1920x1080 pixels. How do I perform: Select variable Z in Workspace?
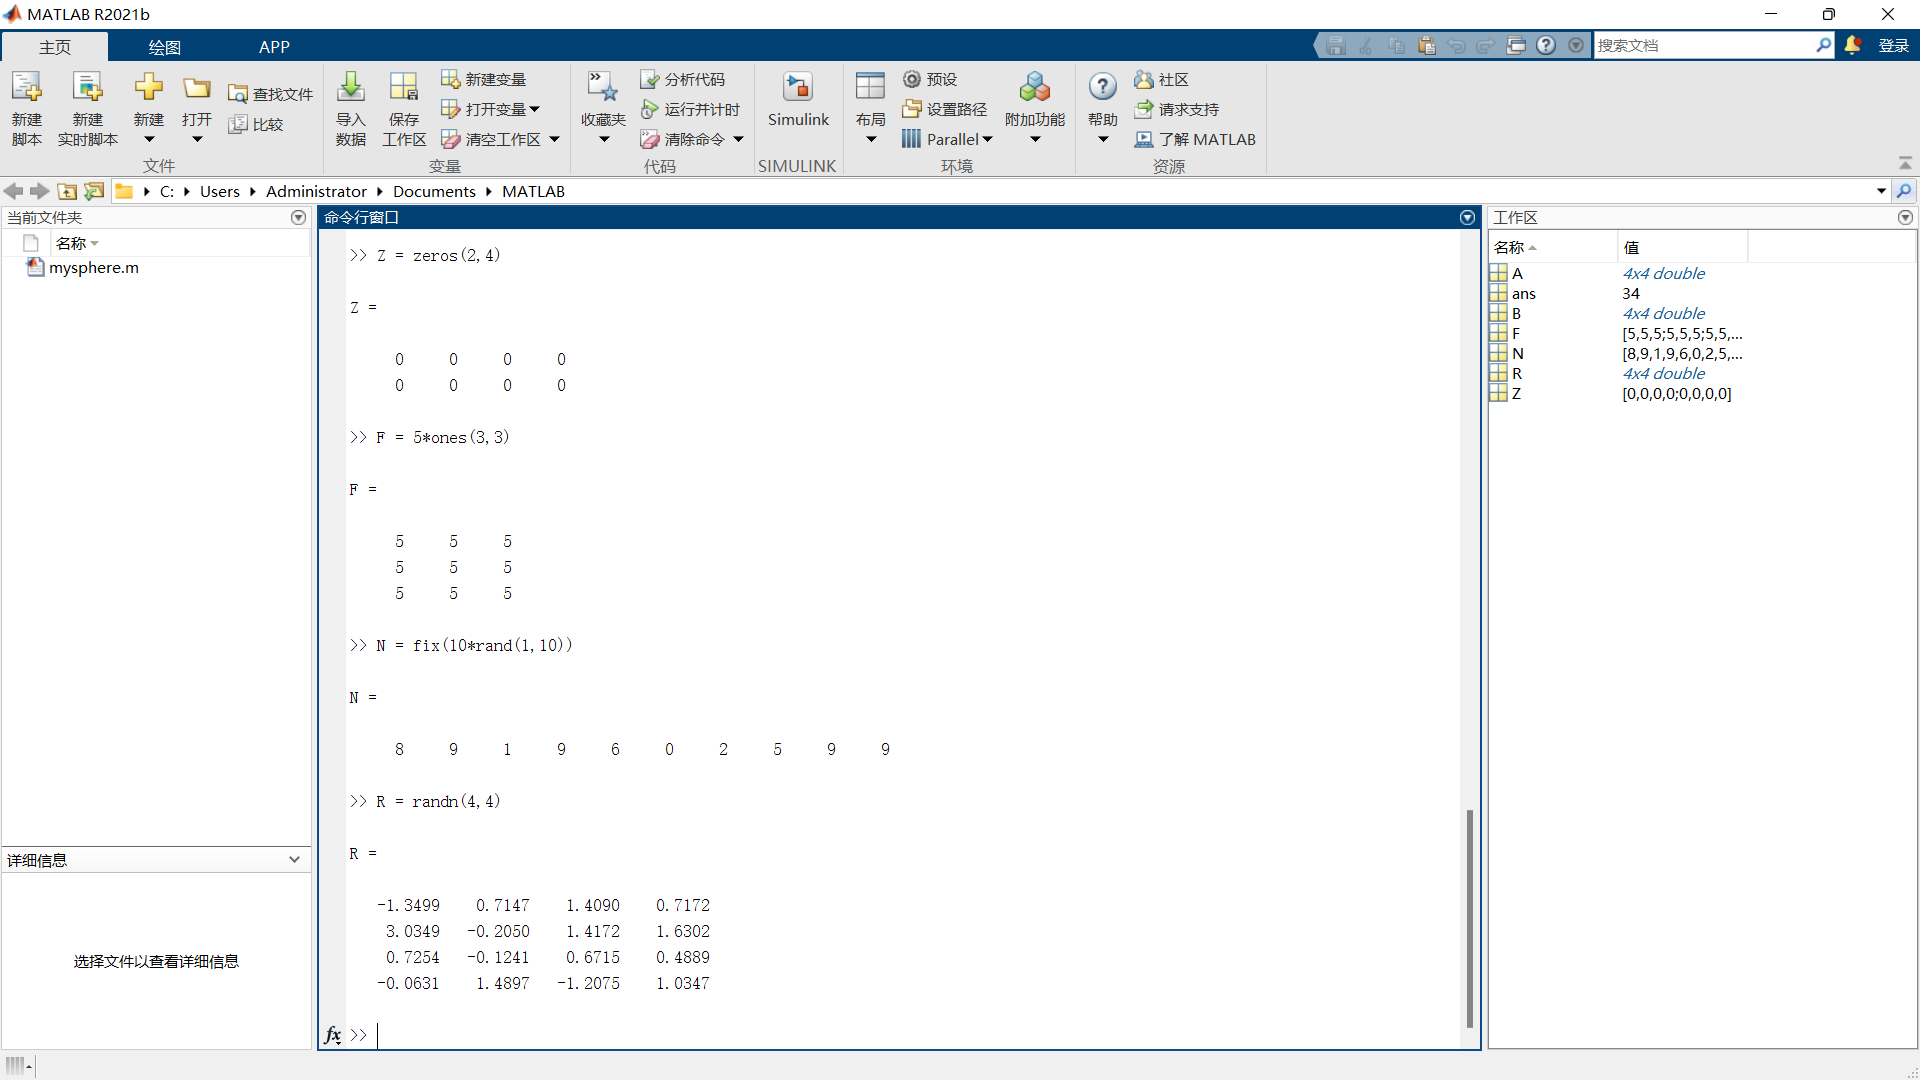(x=1516, y=393)
